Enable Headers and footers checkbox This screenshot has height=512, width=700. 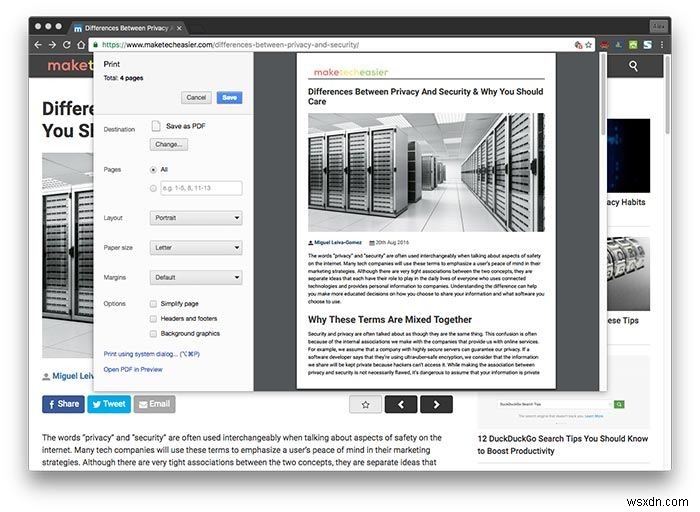point(153,319)
